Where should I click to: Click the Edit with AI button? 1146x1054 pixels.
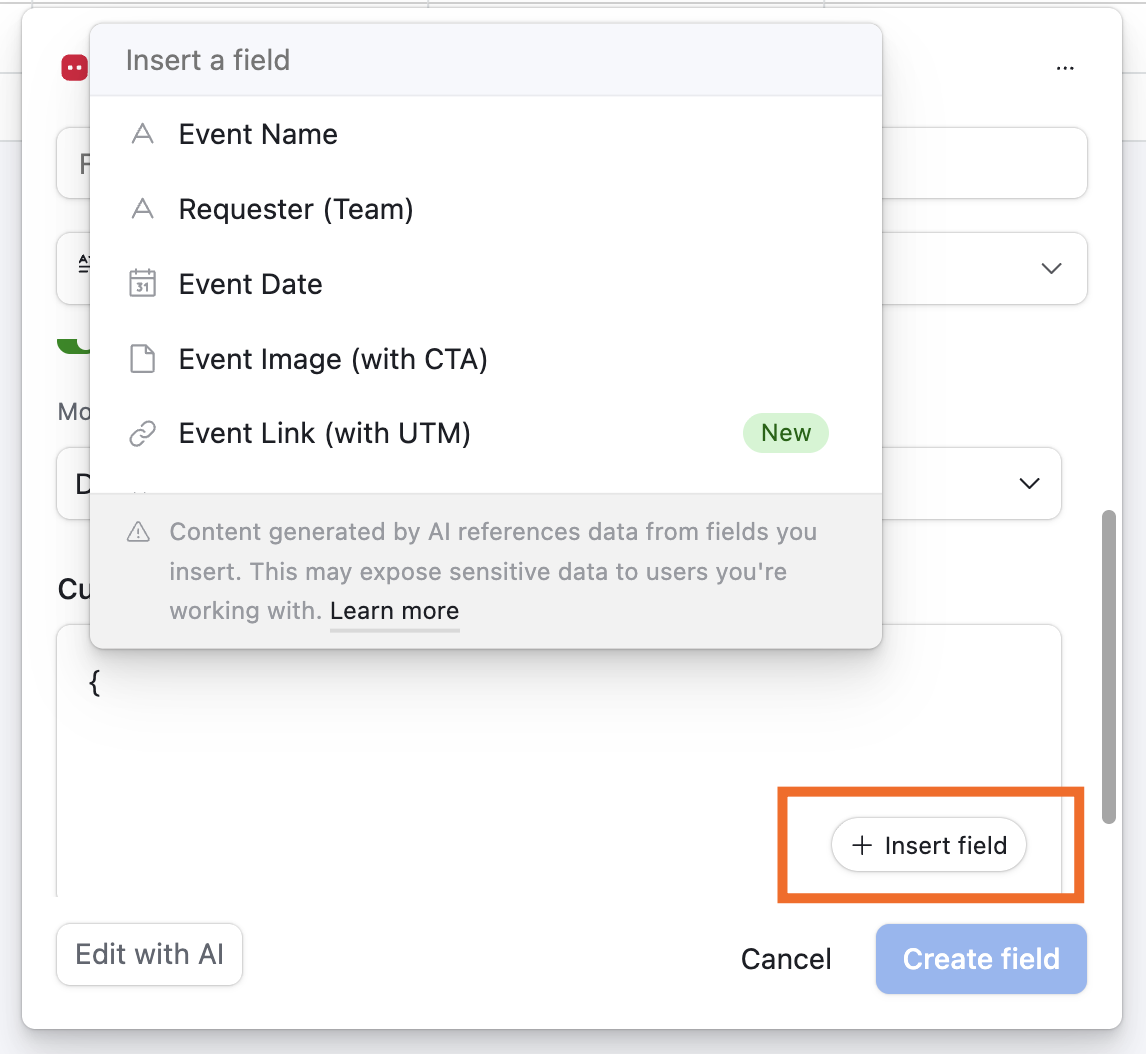(149, 954)
